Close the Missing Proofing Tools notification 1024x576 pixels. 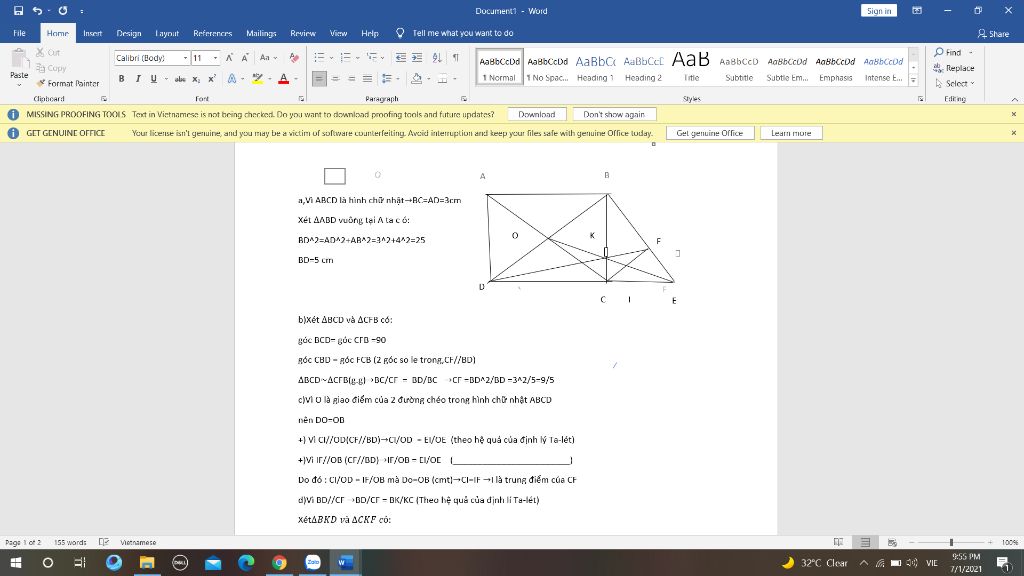pos(1014,114)
